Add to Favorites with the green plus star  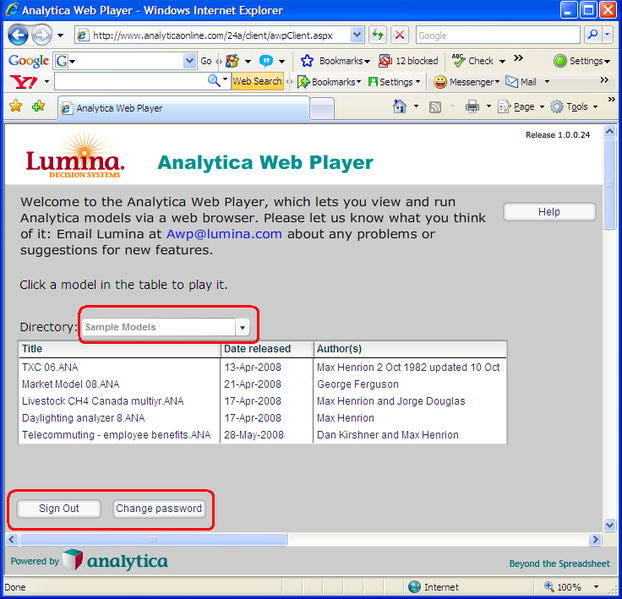click(38, 106)
